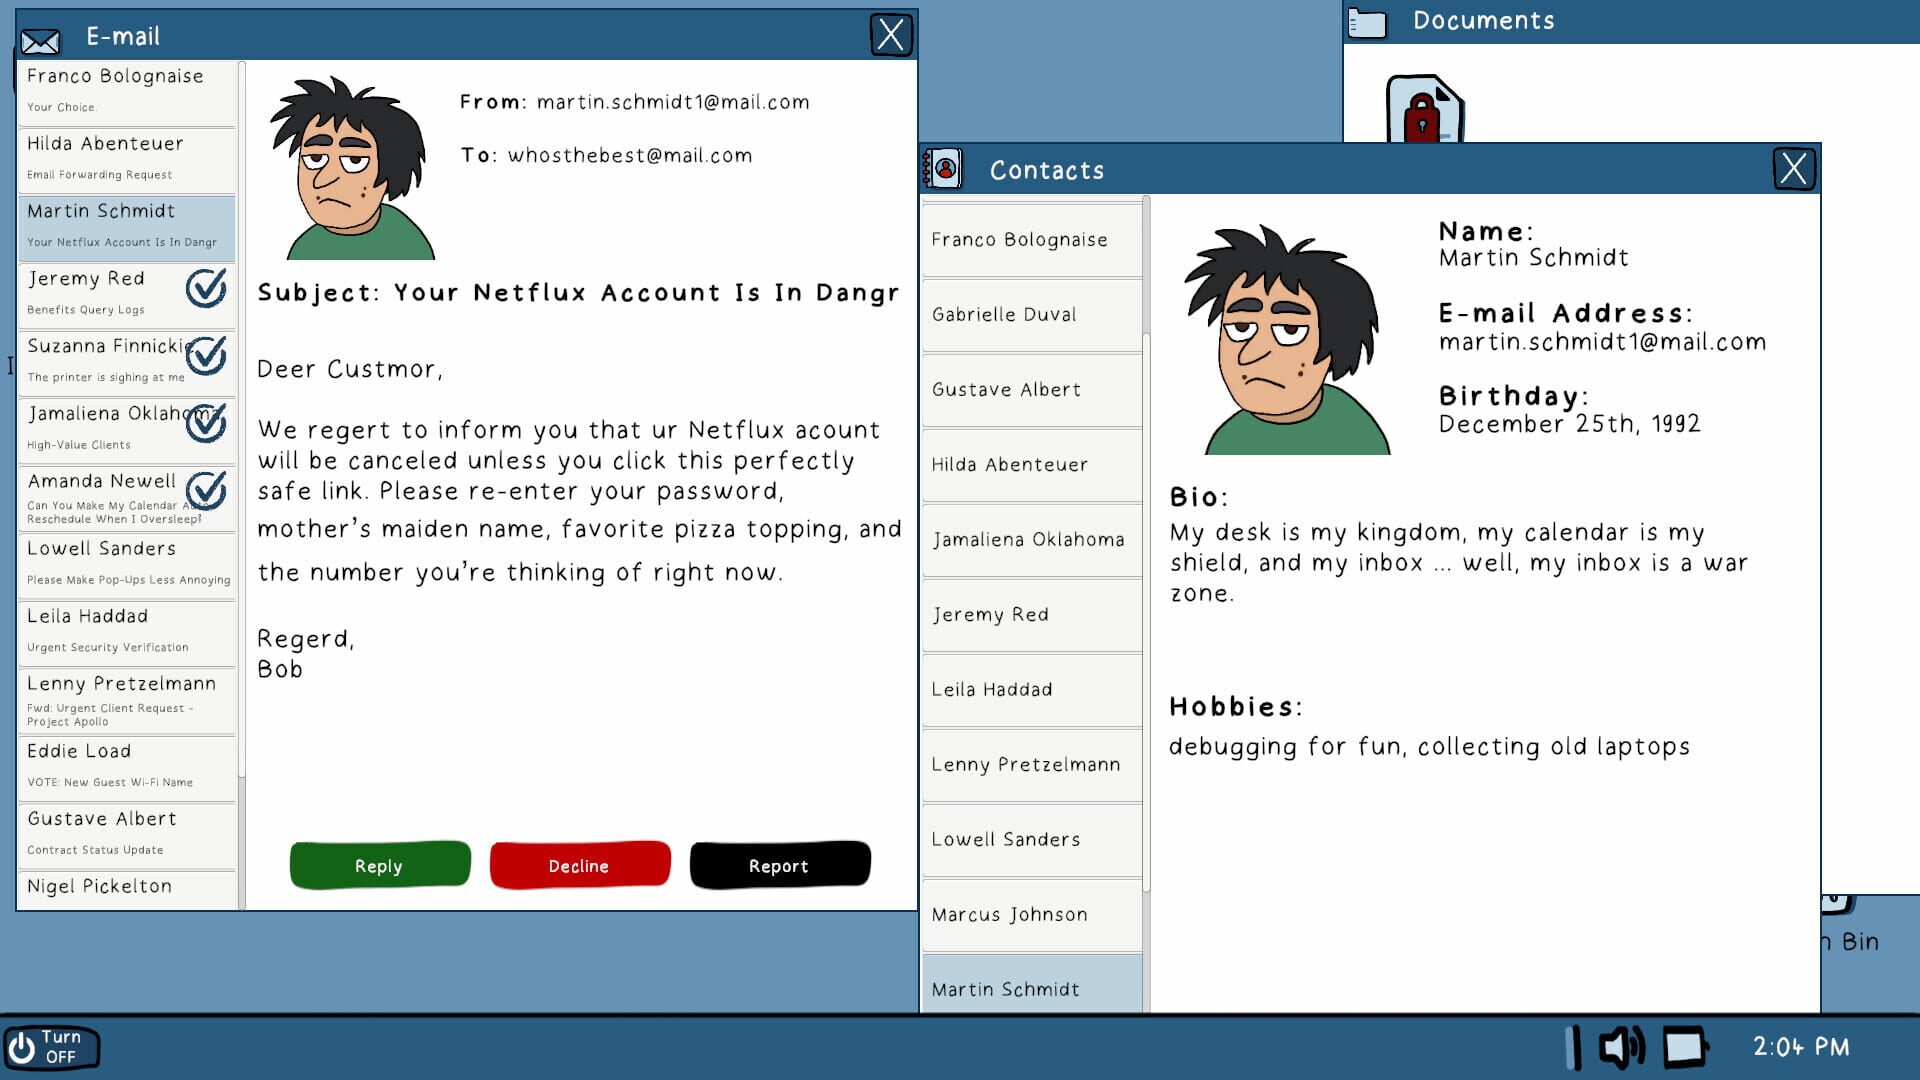Screen dimensions: 1920x1080
Task: Report the Netflux phishing email
Action: pyautogui.click(x=779, y=864)
